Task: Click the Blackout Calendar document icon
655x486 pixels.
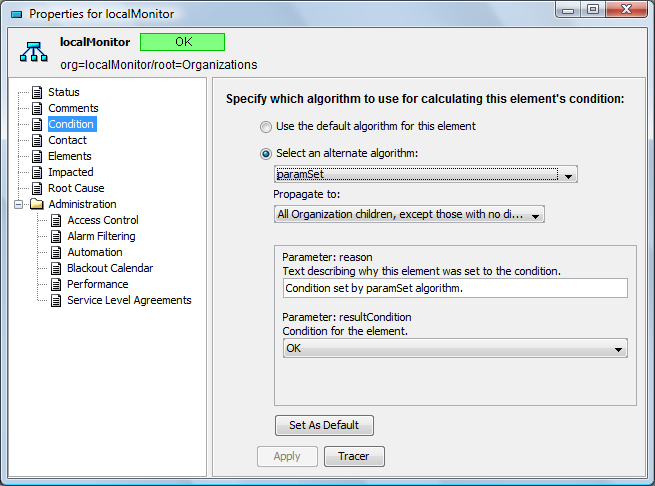Action: (56, 268)
